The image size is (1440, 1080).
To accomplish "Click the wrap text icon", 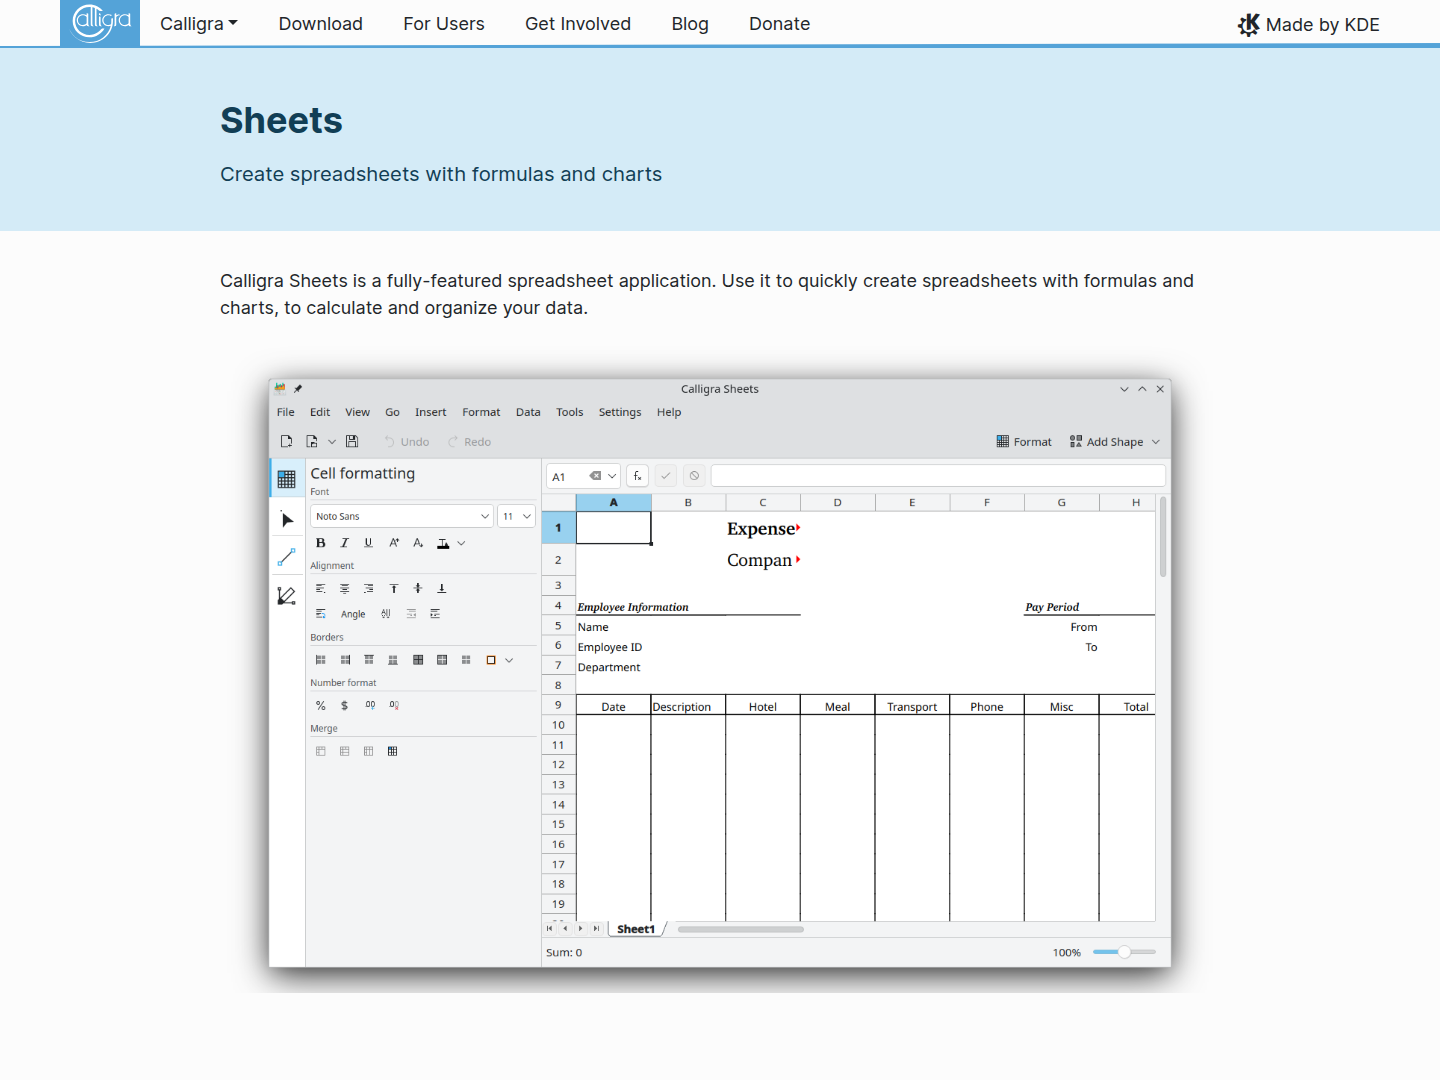I will (x=321, y=614).
